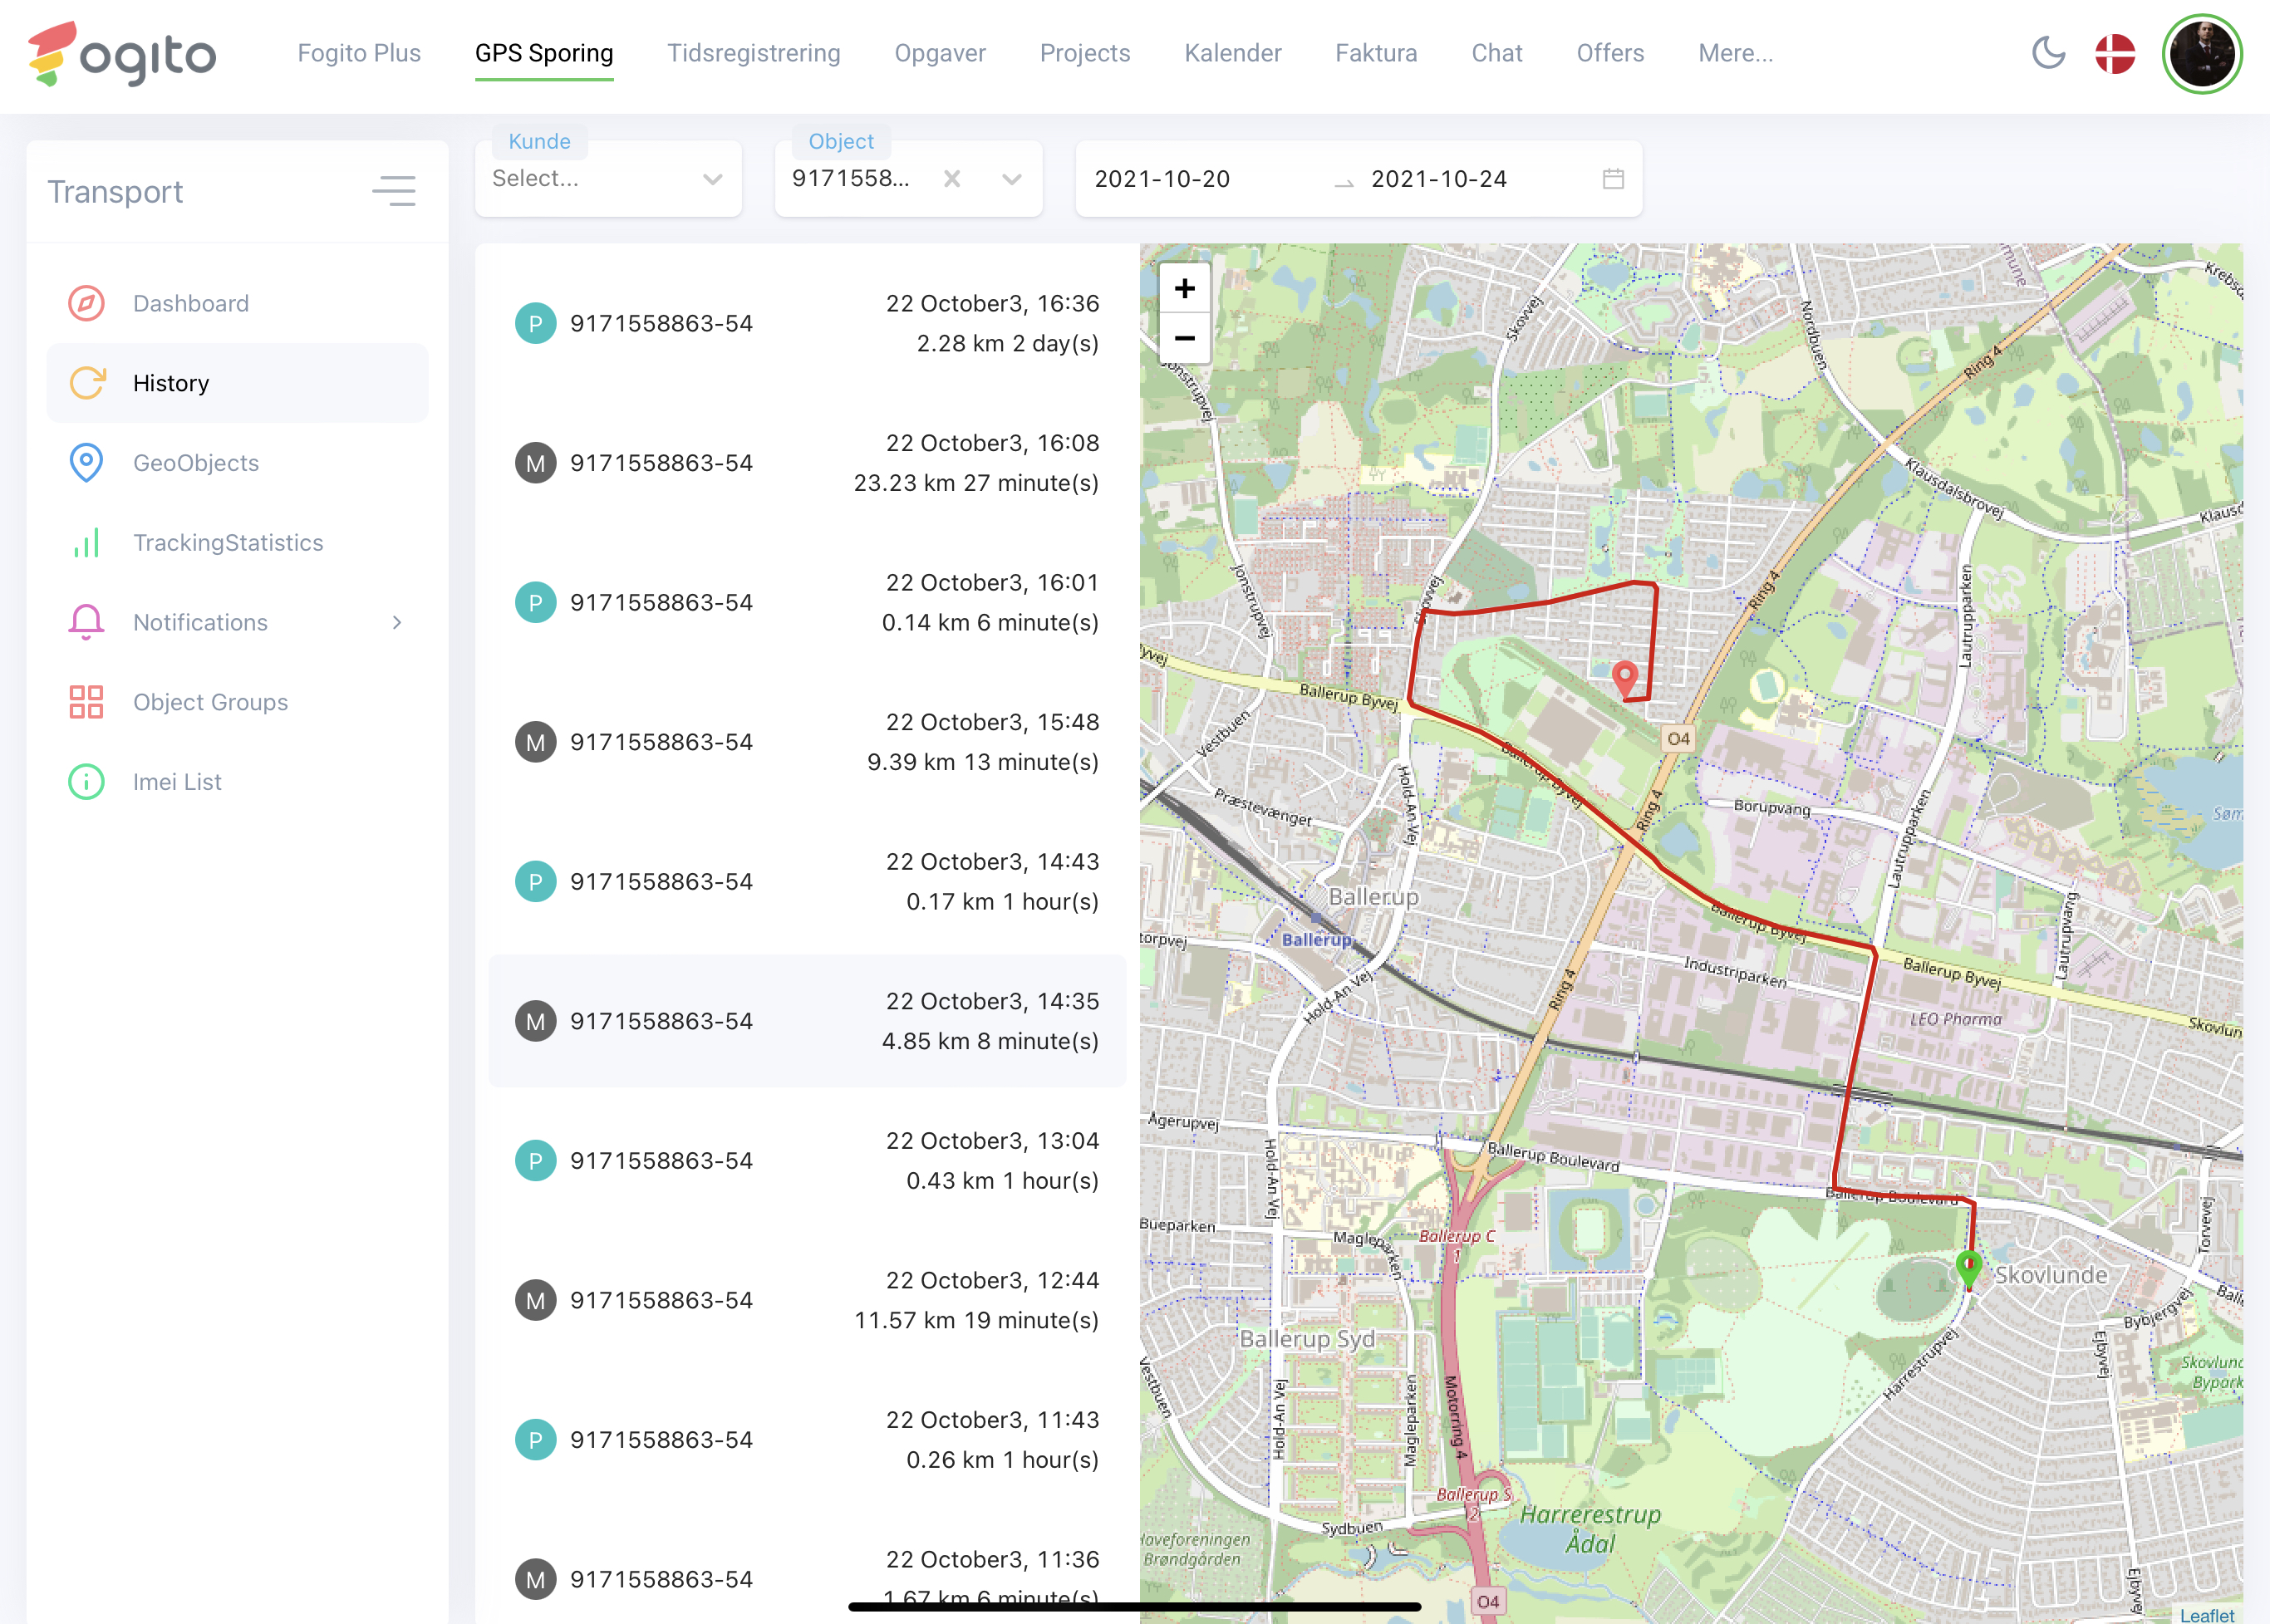Open GeoObjects in the sidebar
2270x1624 pixels.
point(195,463)
